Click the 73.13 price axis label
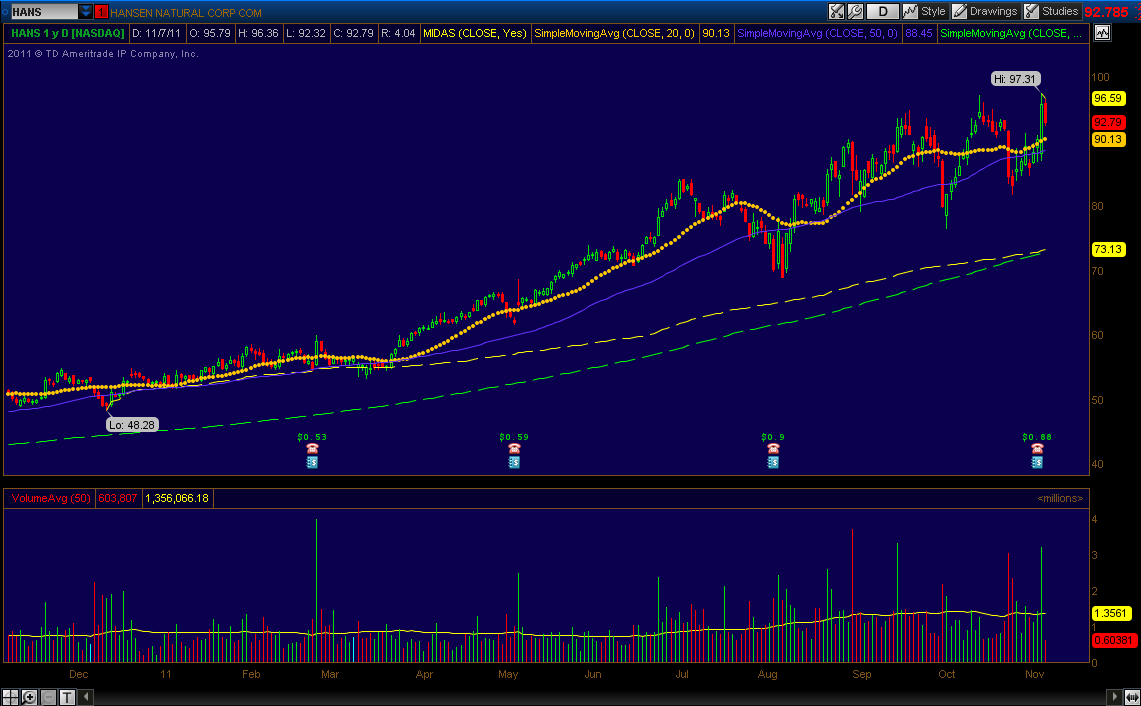The image size is (1141, 706). [1108, 250]
